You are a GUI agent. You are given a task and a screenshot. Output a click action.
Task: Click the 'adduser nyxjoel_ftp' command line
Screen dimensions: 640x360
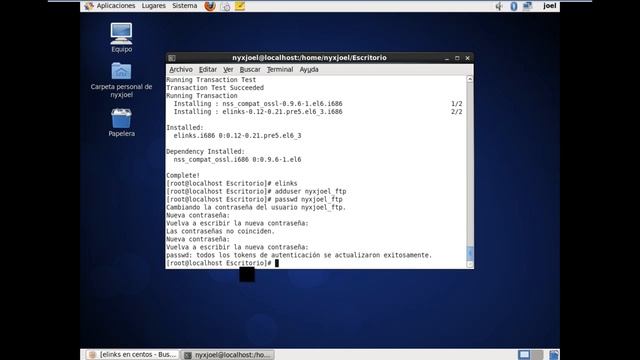point(256,191)
